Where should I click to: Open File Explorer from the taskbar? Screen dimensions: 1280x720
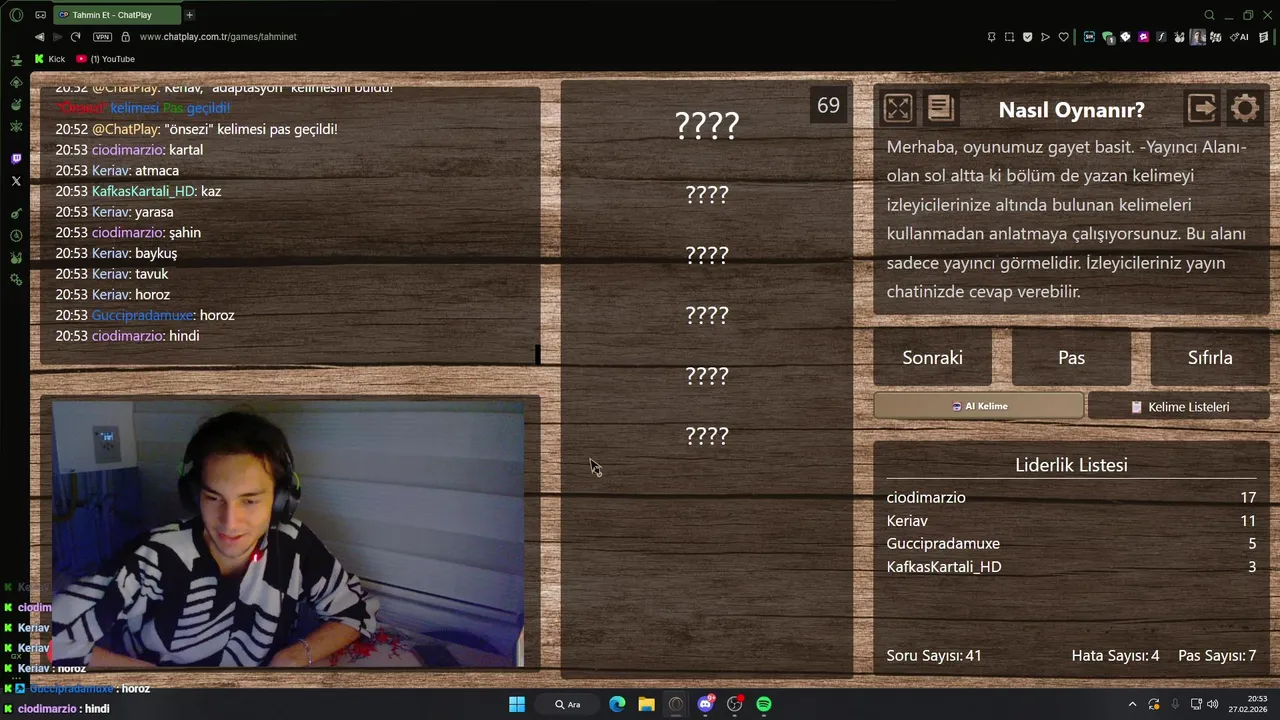point(647,704)
